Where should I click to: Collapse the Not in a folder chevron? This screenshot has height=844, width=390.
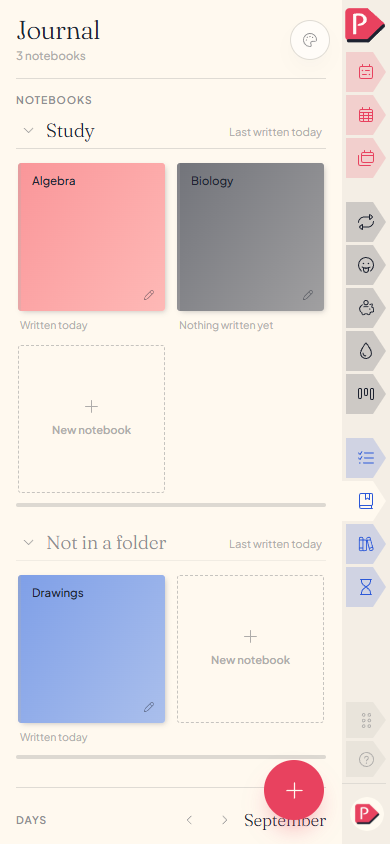click(x=29, y=543)
